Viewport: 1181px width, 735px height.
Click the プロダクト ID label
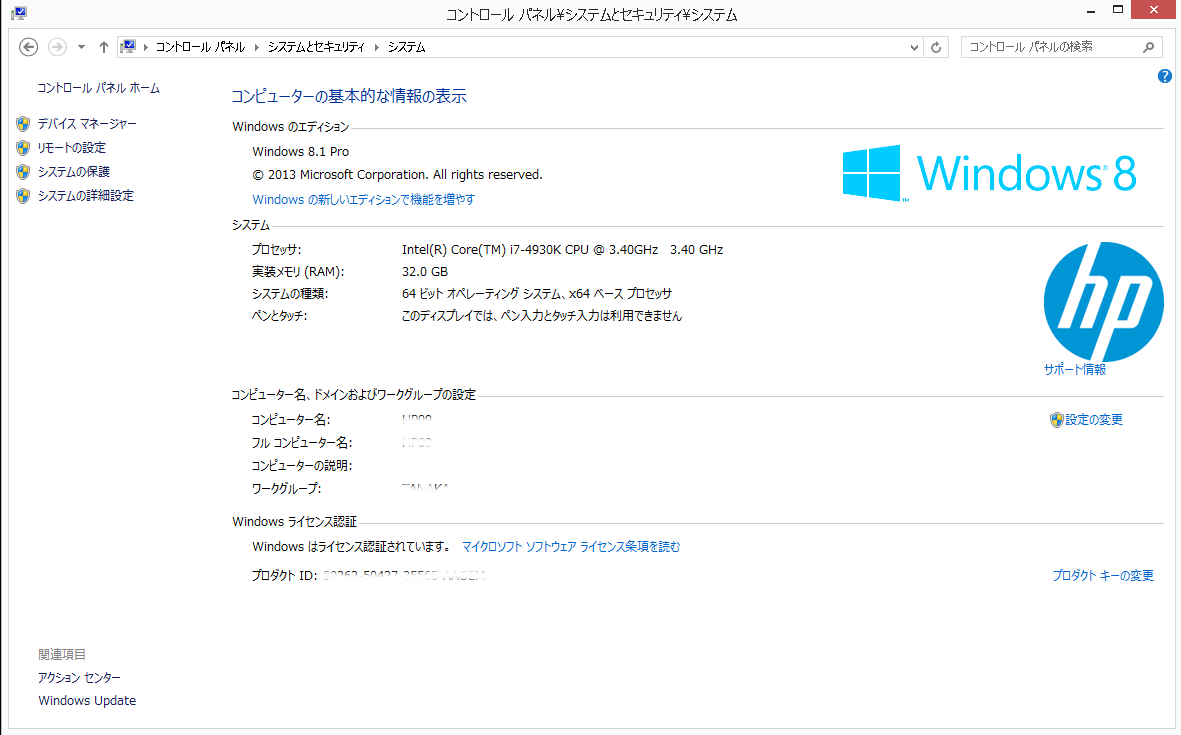pyautogui.click(x=285, y=575)
